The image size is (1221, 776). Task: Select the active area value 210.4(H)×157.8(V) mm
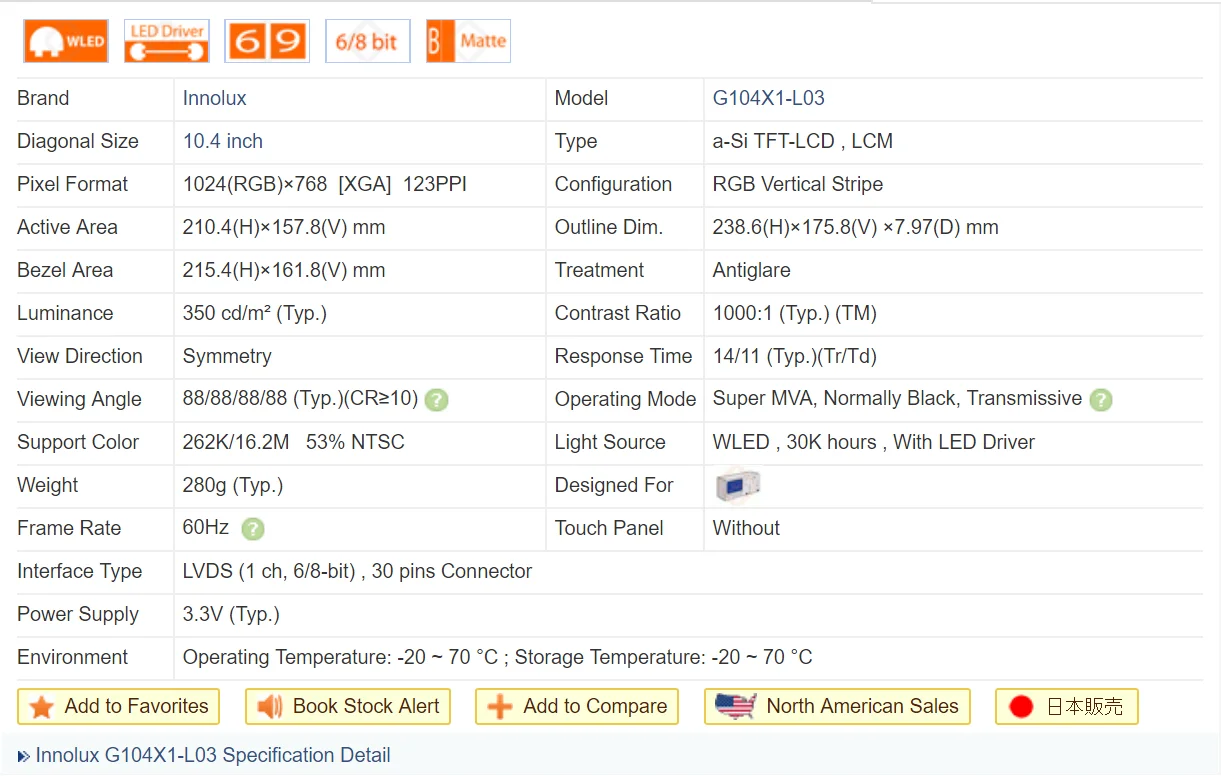pos(284,227)
